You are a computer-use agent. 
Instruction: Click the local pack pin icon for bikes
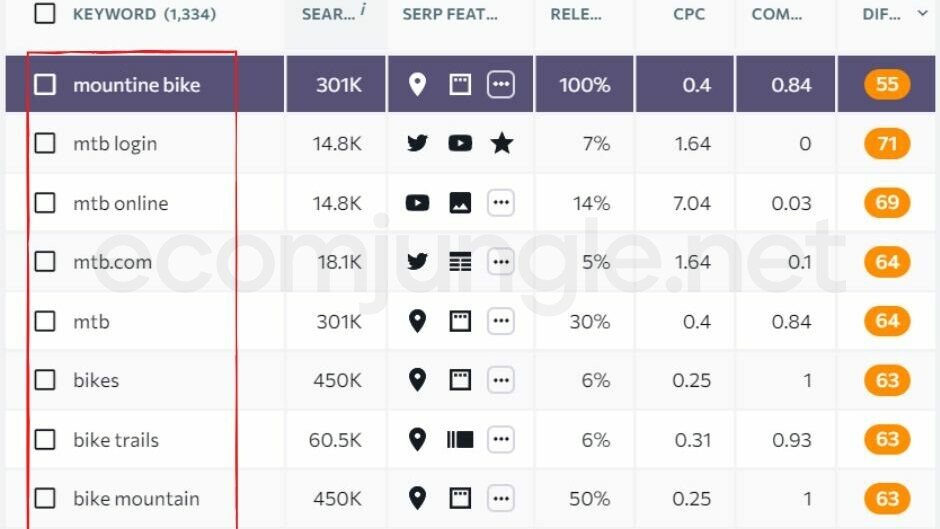418,380
